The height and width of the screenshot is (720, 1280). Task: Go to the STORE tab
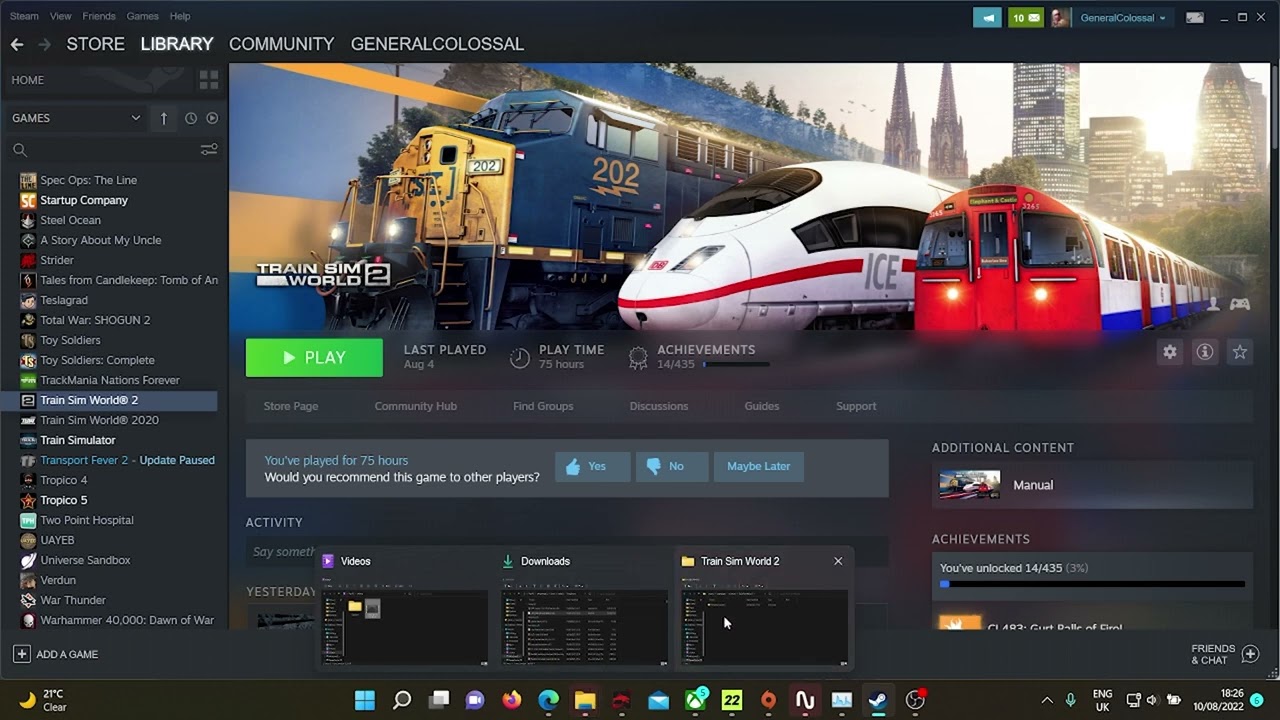(x=96, y=44)
